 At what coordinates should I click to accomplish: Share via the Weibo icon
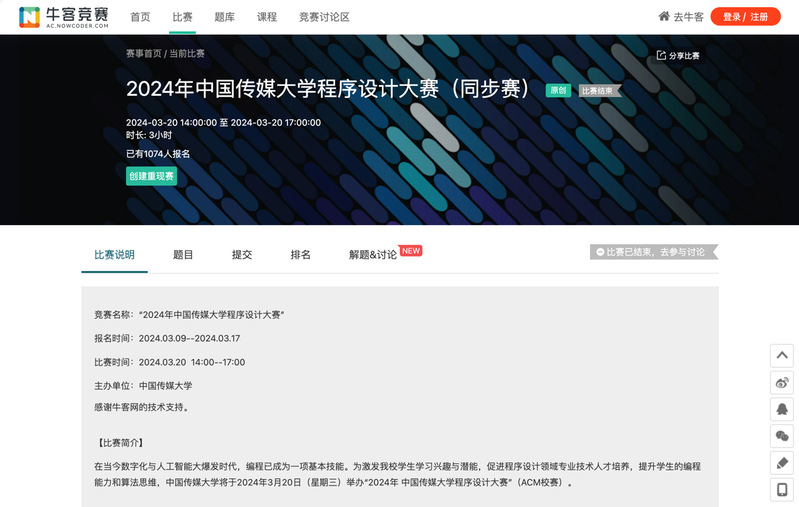point(782,382)
